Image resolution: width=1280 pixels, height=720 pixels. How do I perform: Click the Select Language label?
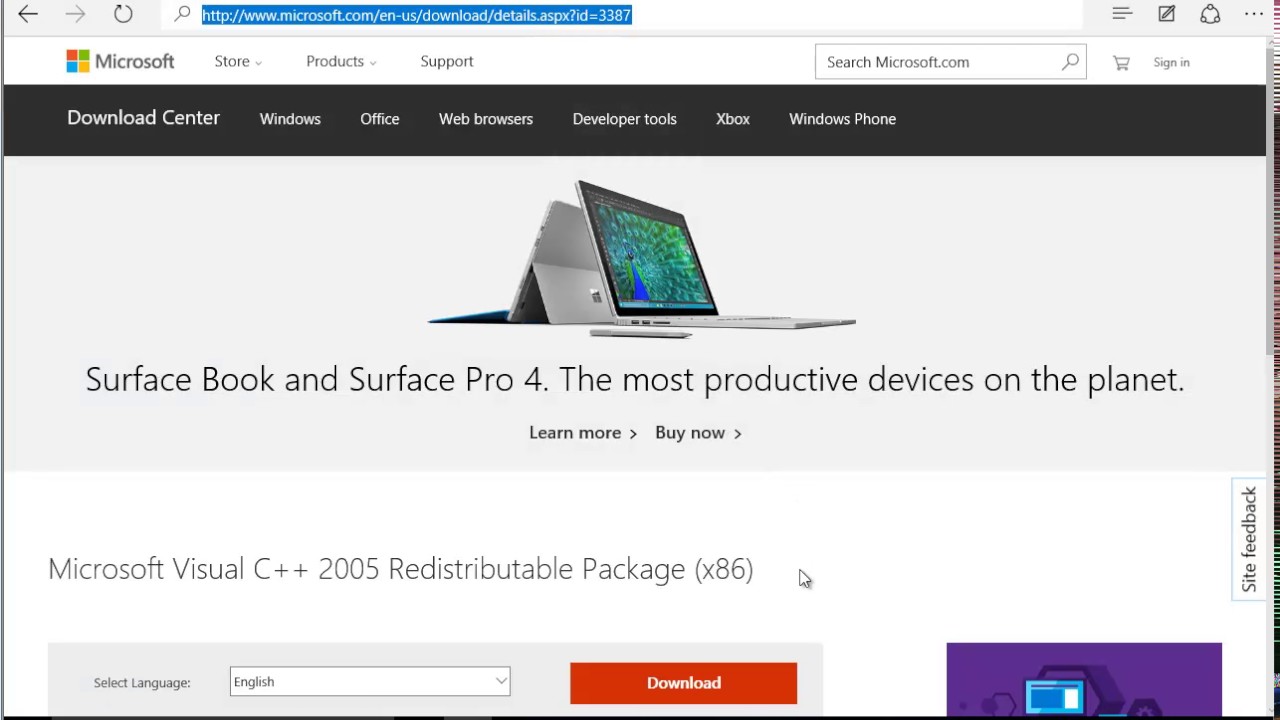coord(142,683)
